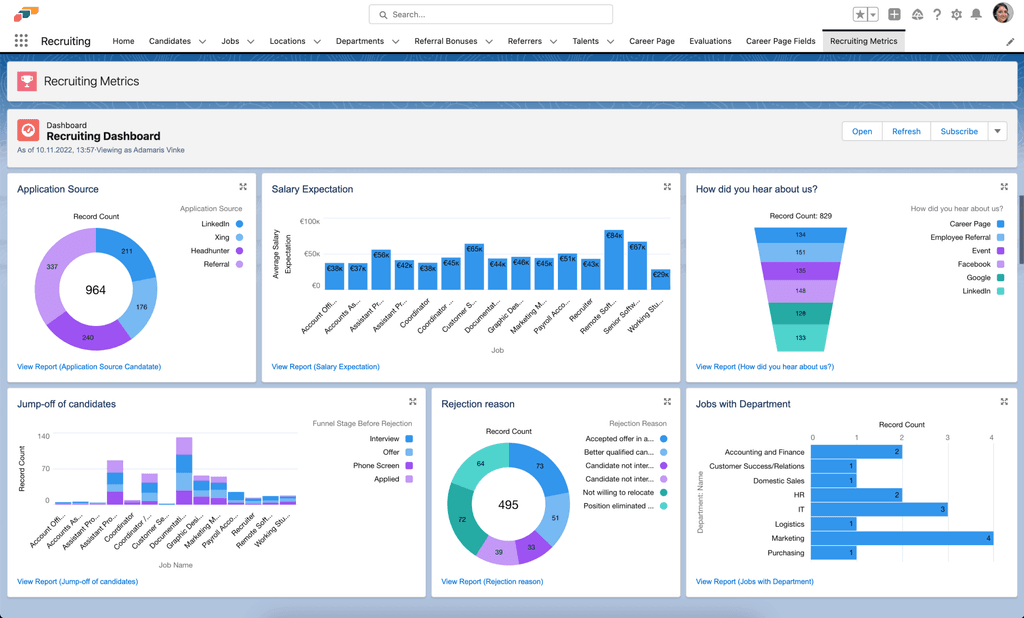Open View Report (Jump-off of candidates) link
1024x618 pixels.
click(x=77, y=581)
